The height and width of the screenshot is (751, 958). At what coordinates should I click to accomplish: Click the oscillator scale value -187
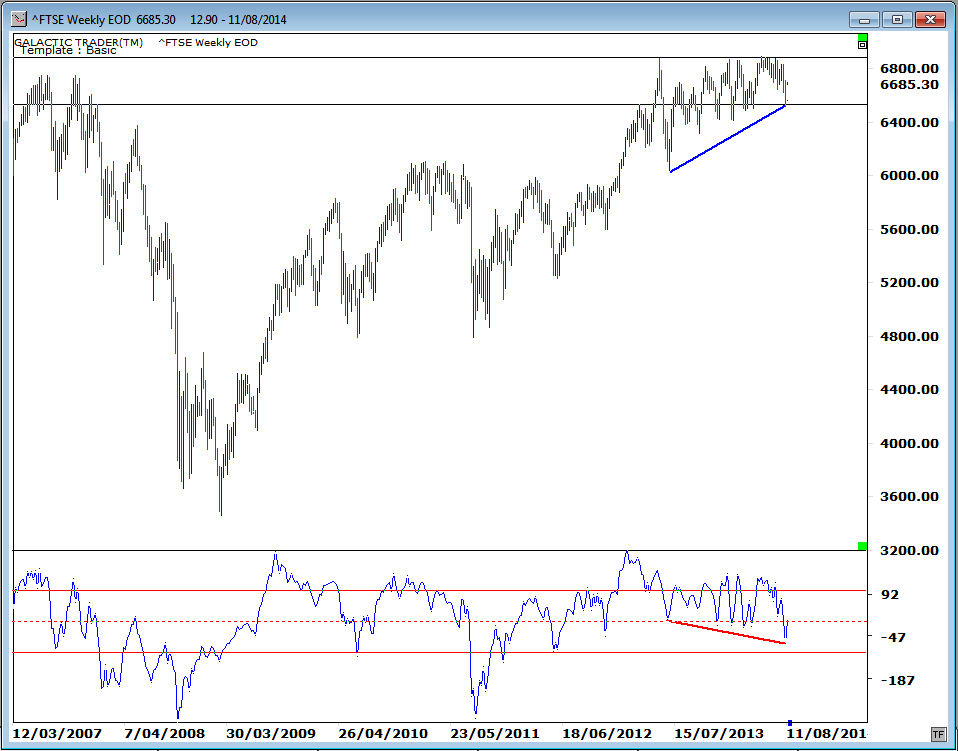(x=896, y=680)
